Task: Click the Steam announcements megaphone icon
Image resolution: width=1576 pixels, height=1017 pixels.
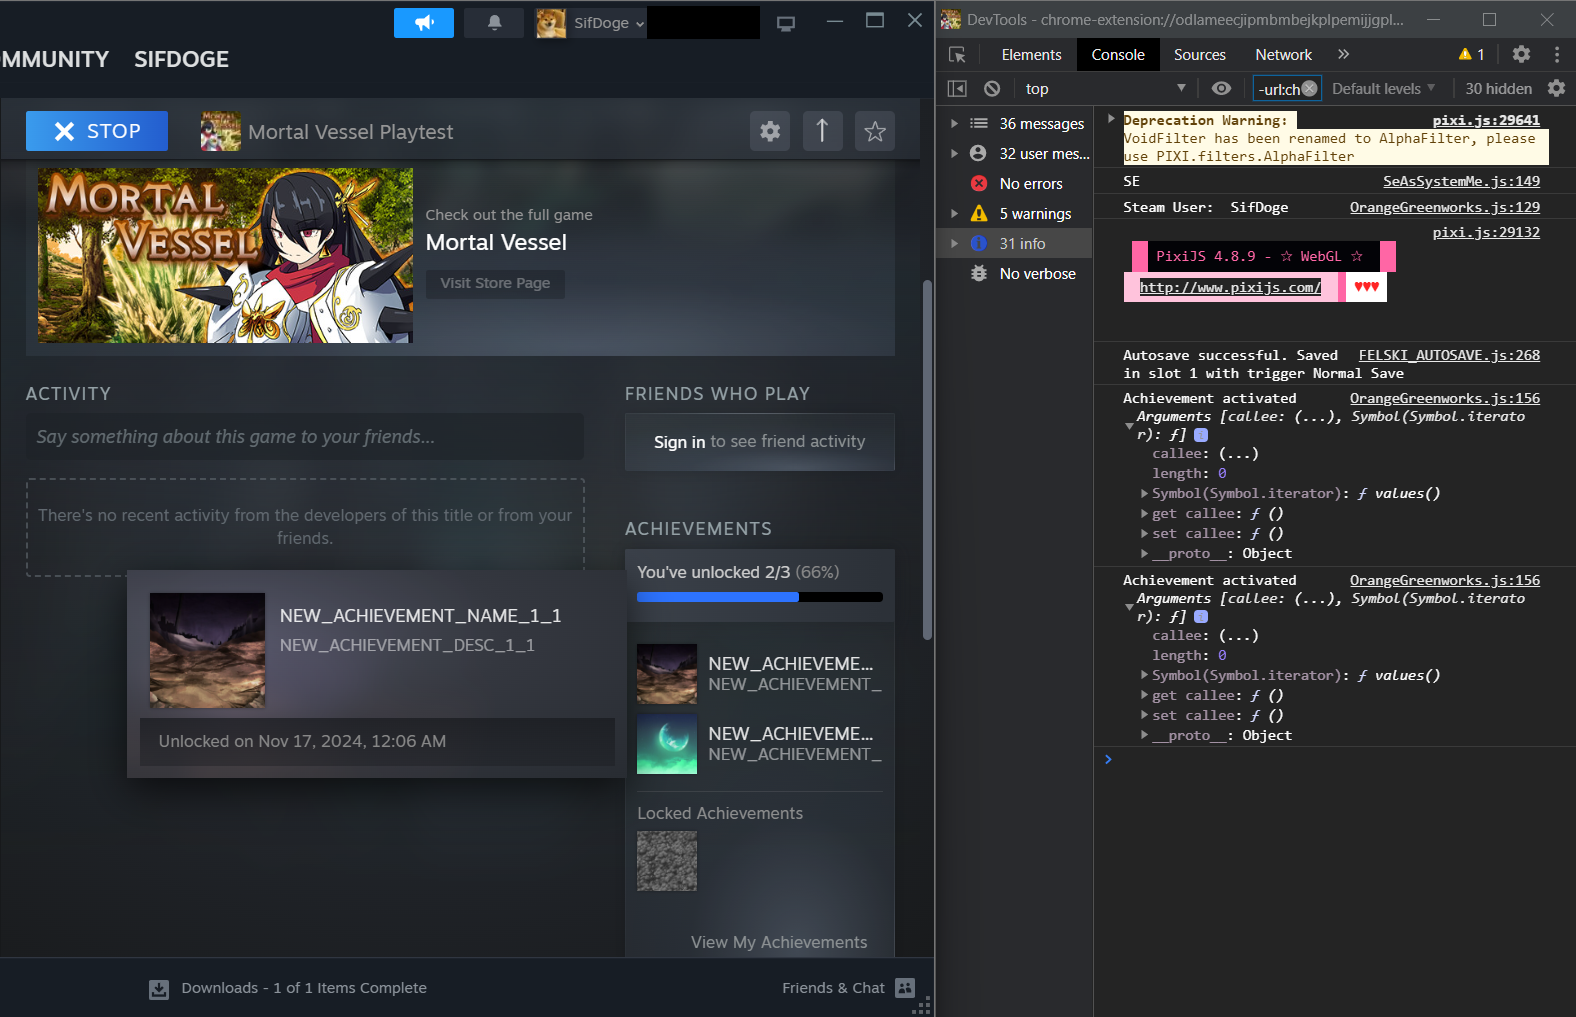Action: tap(424, 23)
